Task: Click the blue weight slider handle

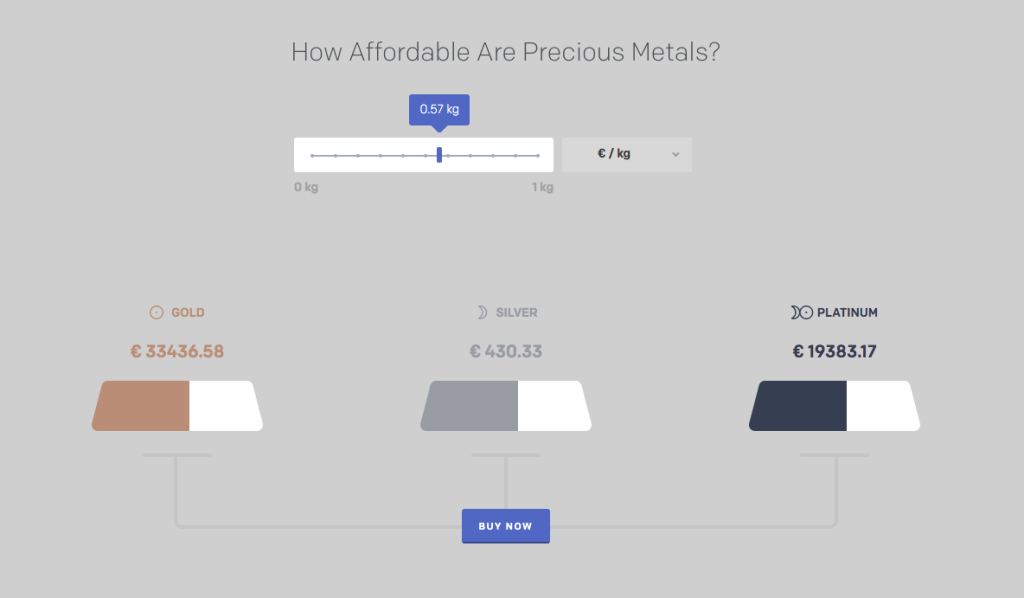Action: 440,155
